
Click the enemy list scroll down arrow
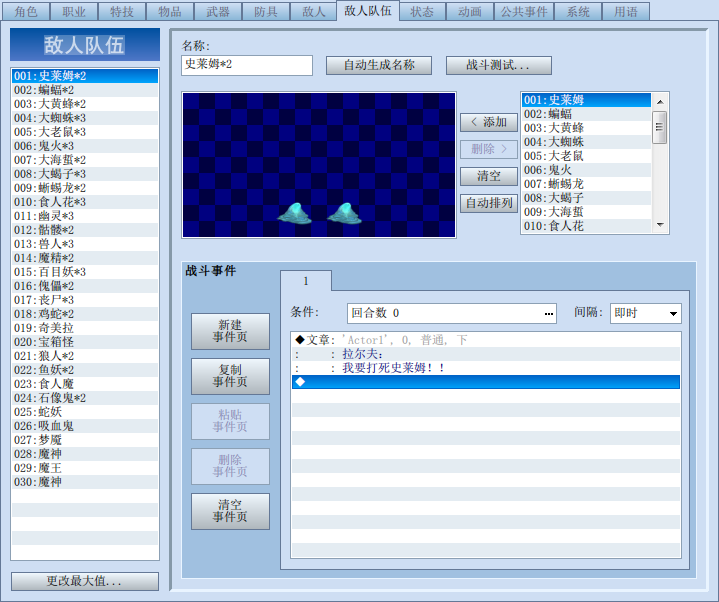pyautogui.click(x=660, y=225)
